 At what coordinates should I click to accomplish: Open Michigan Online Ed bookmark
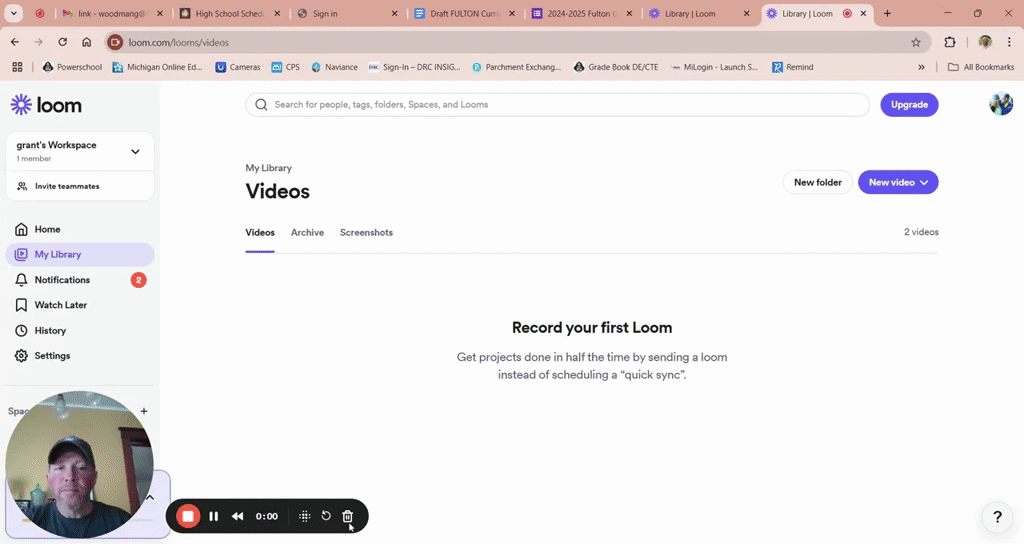point(157,67)
